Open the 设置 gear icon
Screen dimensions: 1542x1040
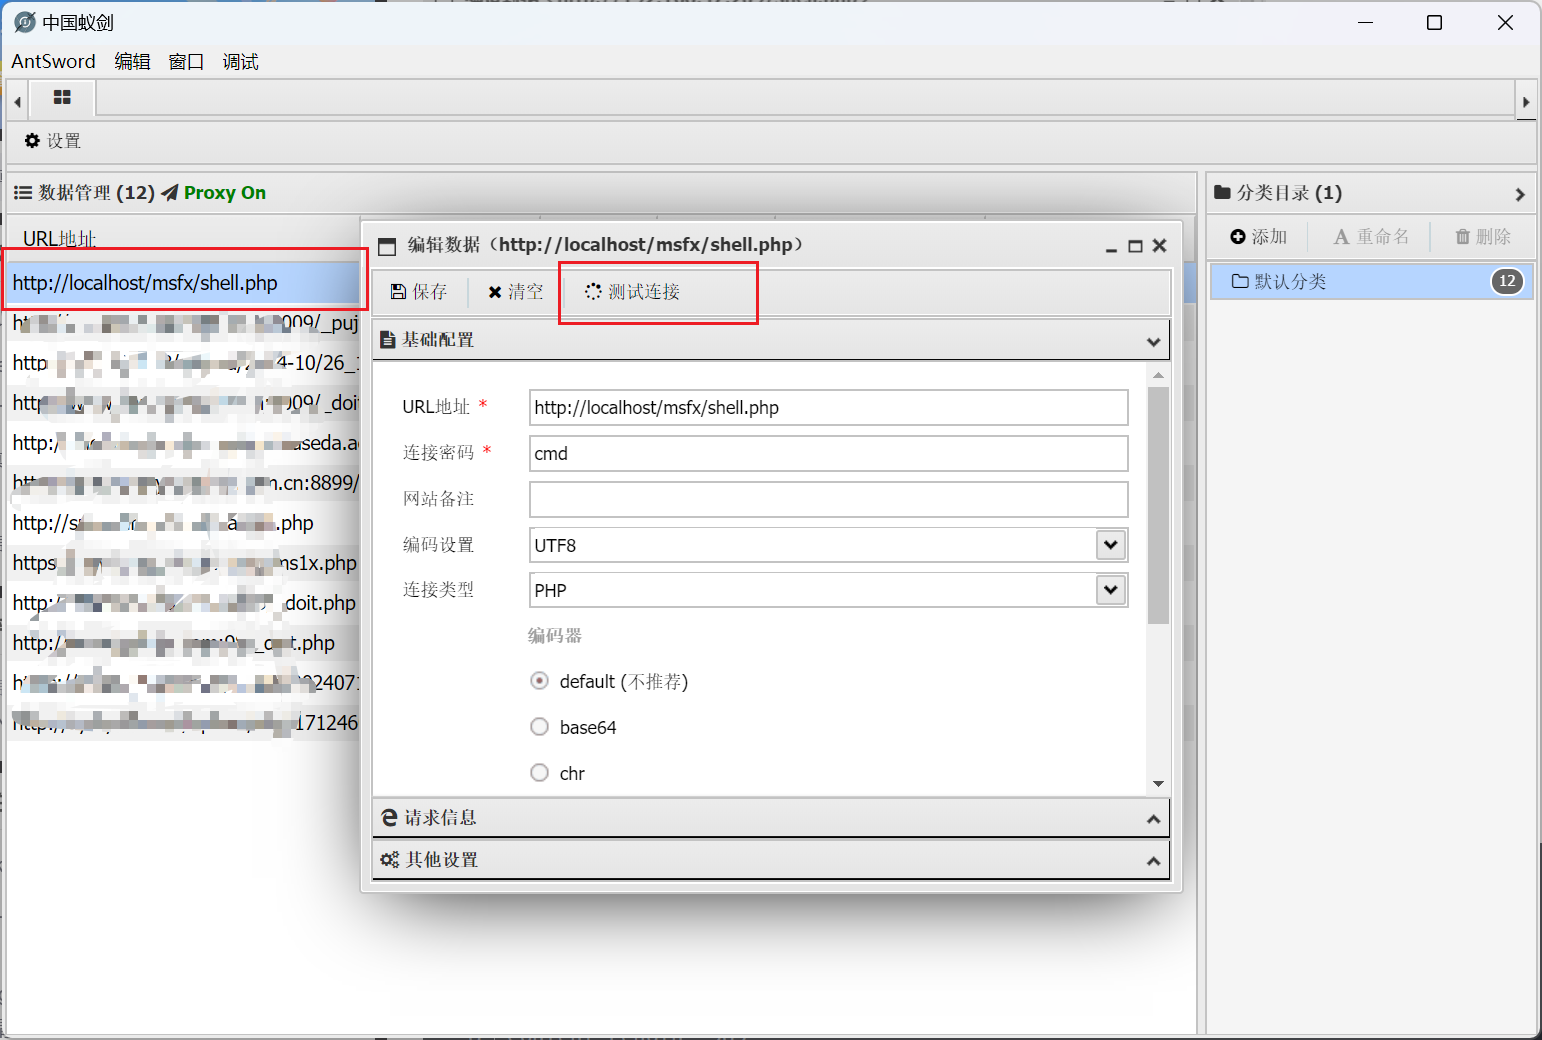click(32, 141)
